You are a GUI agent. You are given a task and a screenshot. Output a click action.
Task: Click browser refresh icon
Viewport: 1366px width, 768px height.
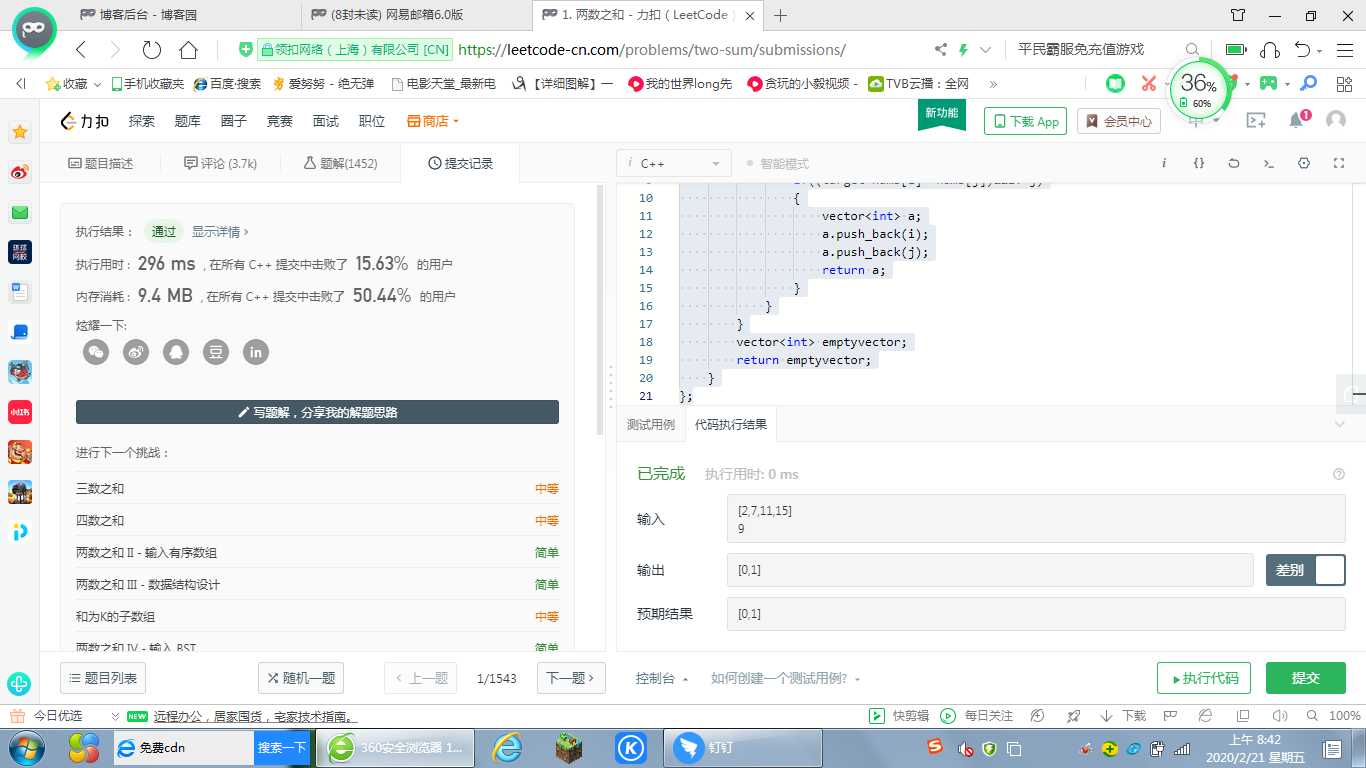pyautogui.click(x=151, y=50)
